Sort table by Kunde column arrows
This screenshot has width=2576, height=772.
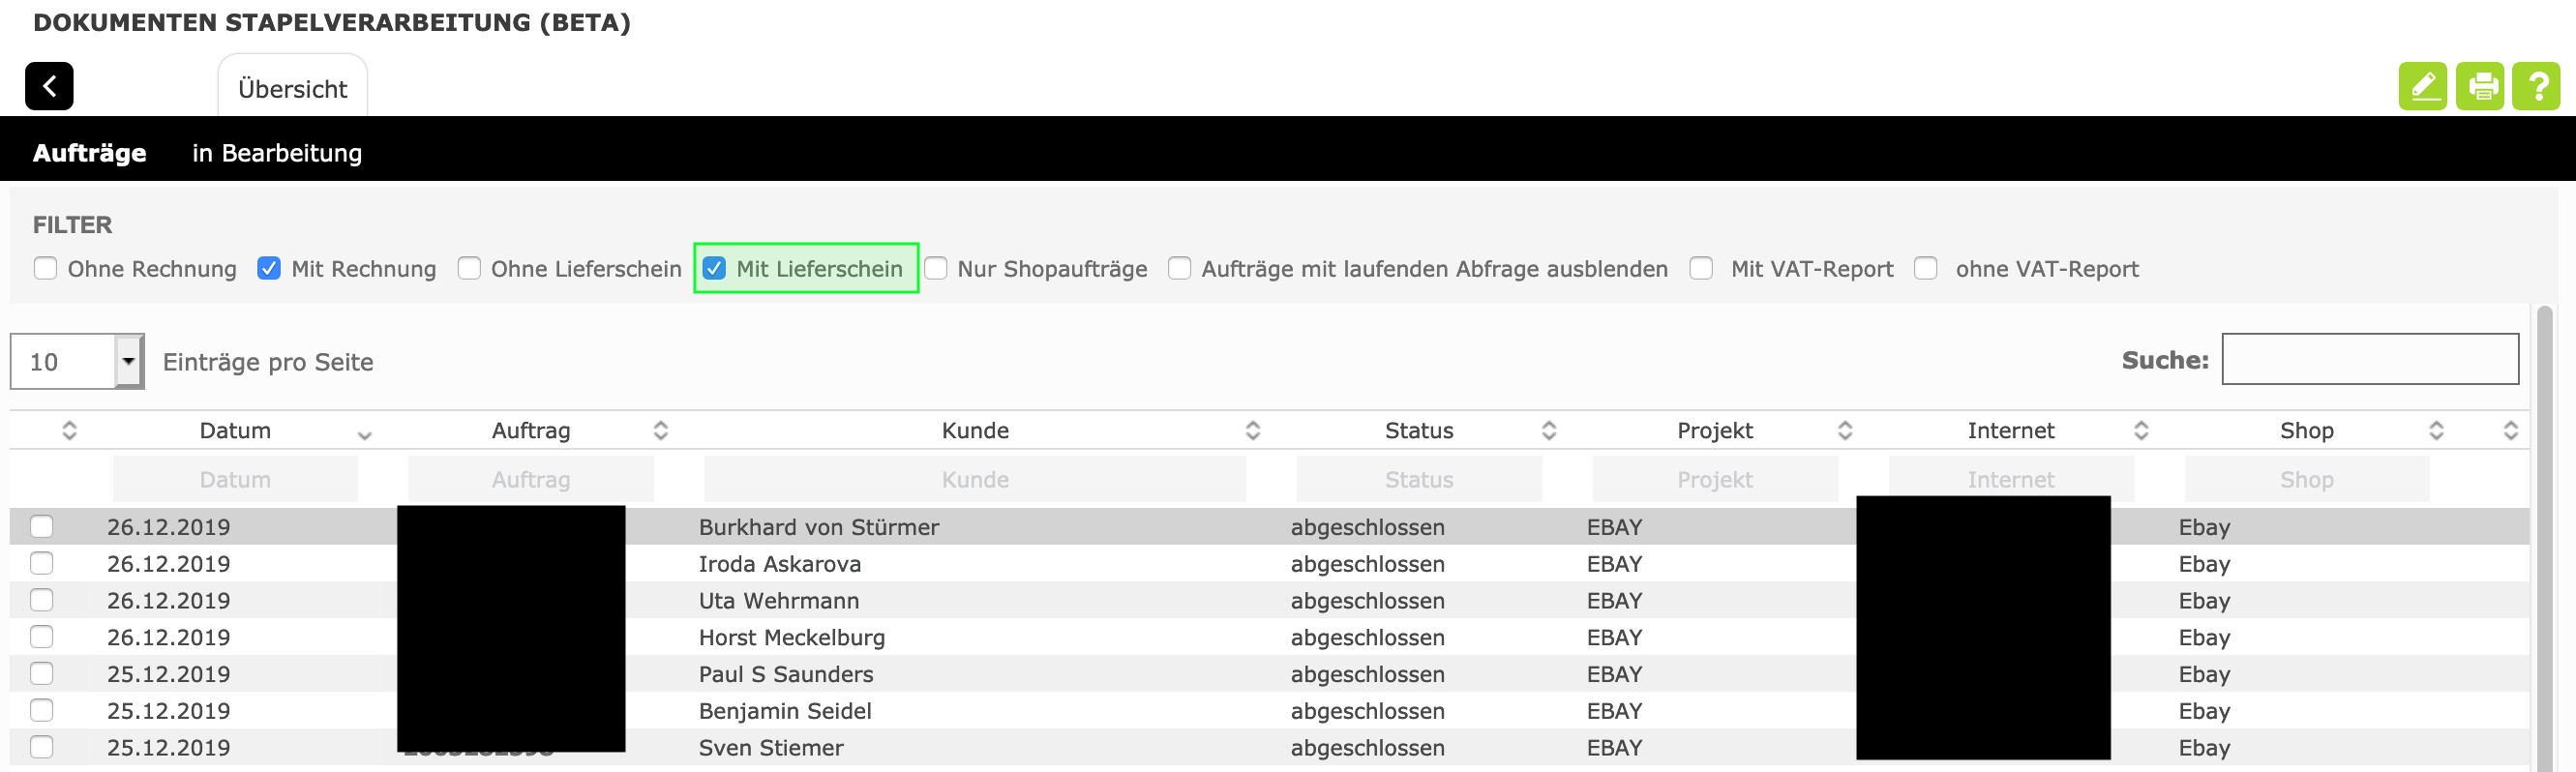1252,430
